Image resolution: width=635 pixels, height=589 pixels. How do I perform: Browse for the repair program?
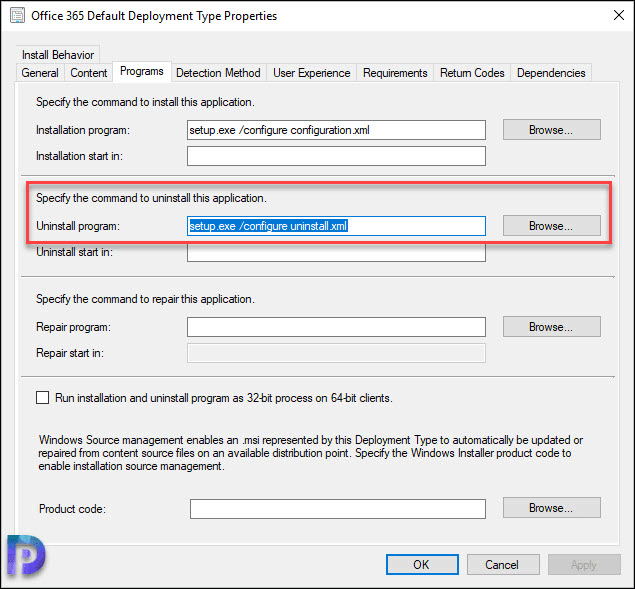click(x=552, y=327)
